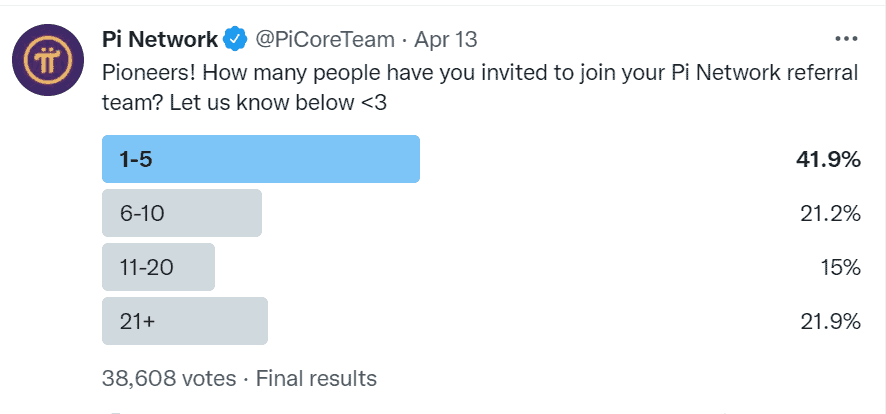The width and height of the screenshot is (886, 414).
Task: Select the 6-10 poll option bar
Action: click(x=181, y=213)
